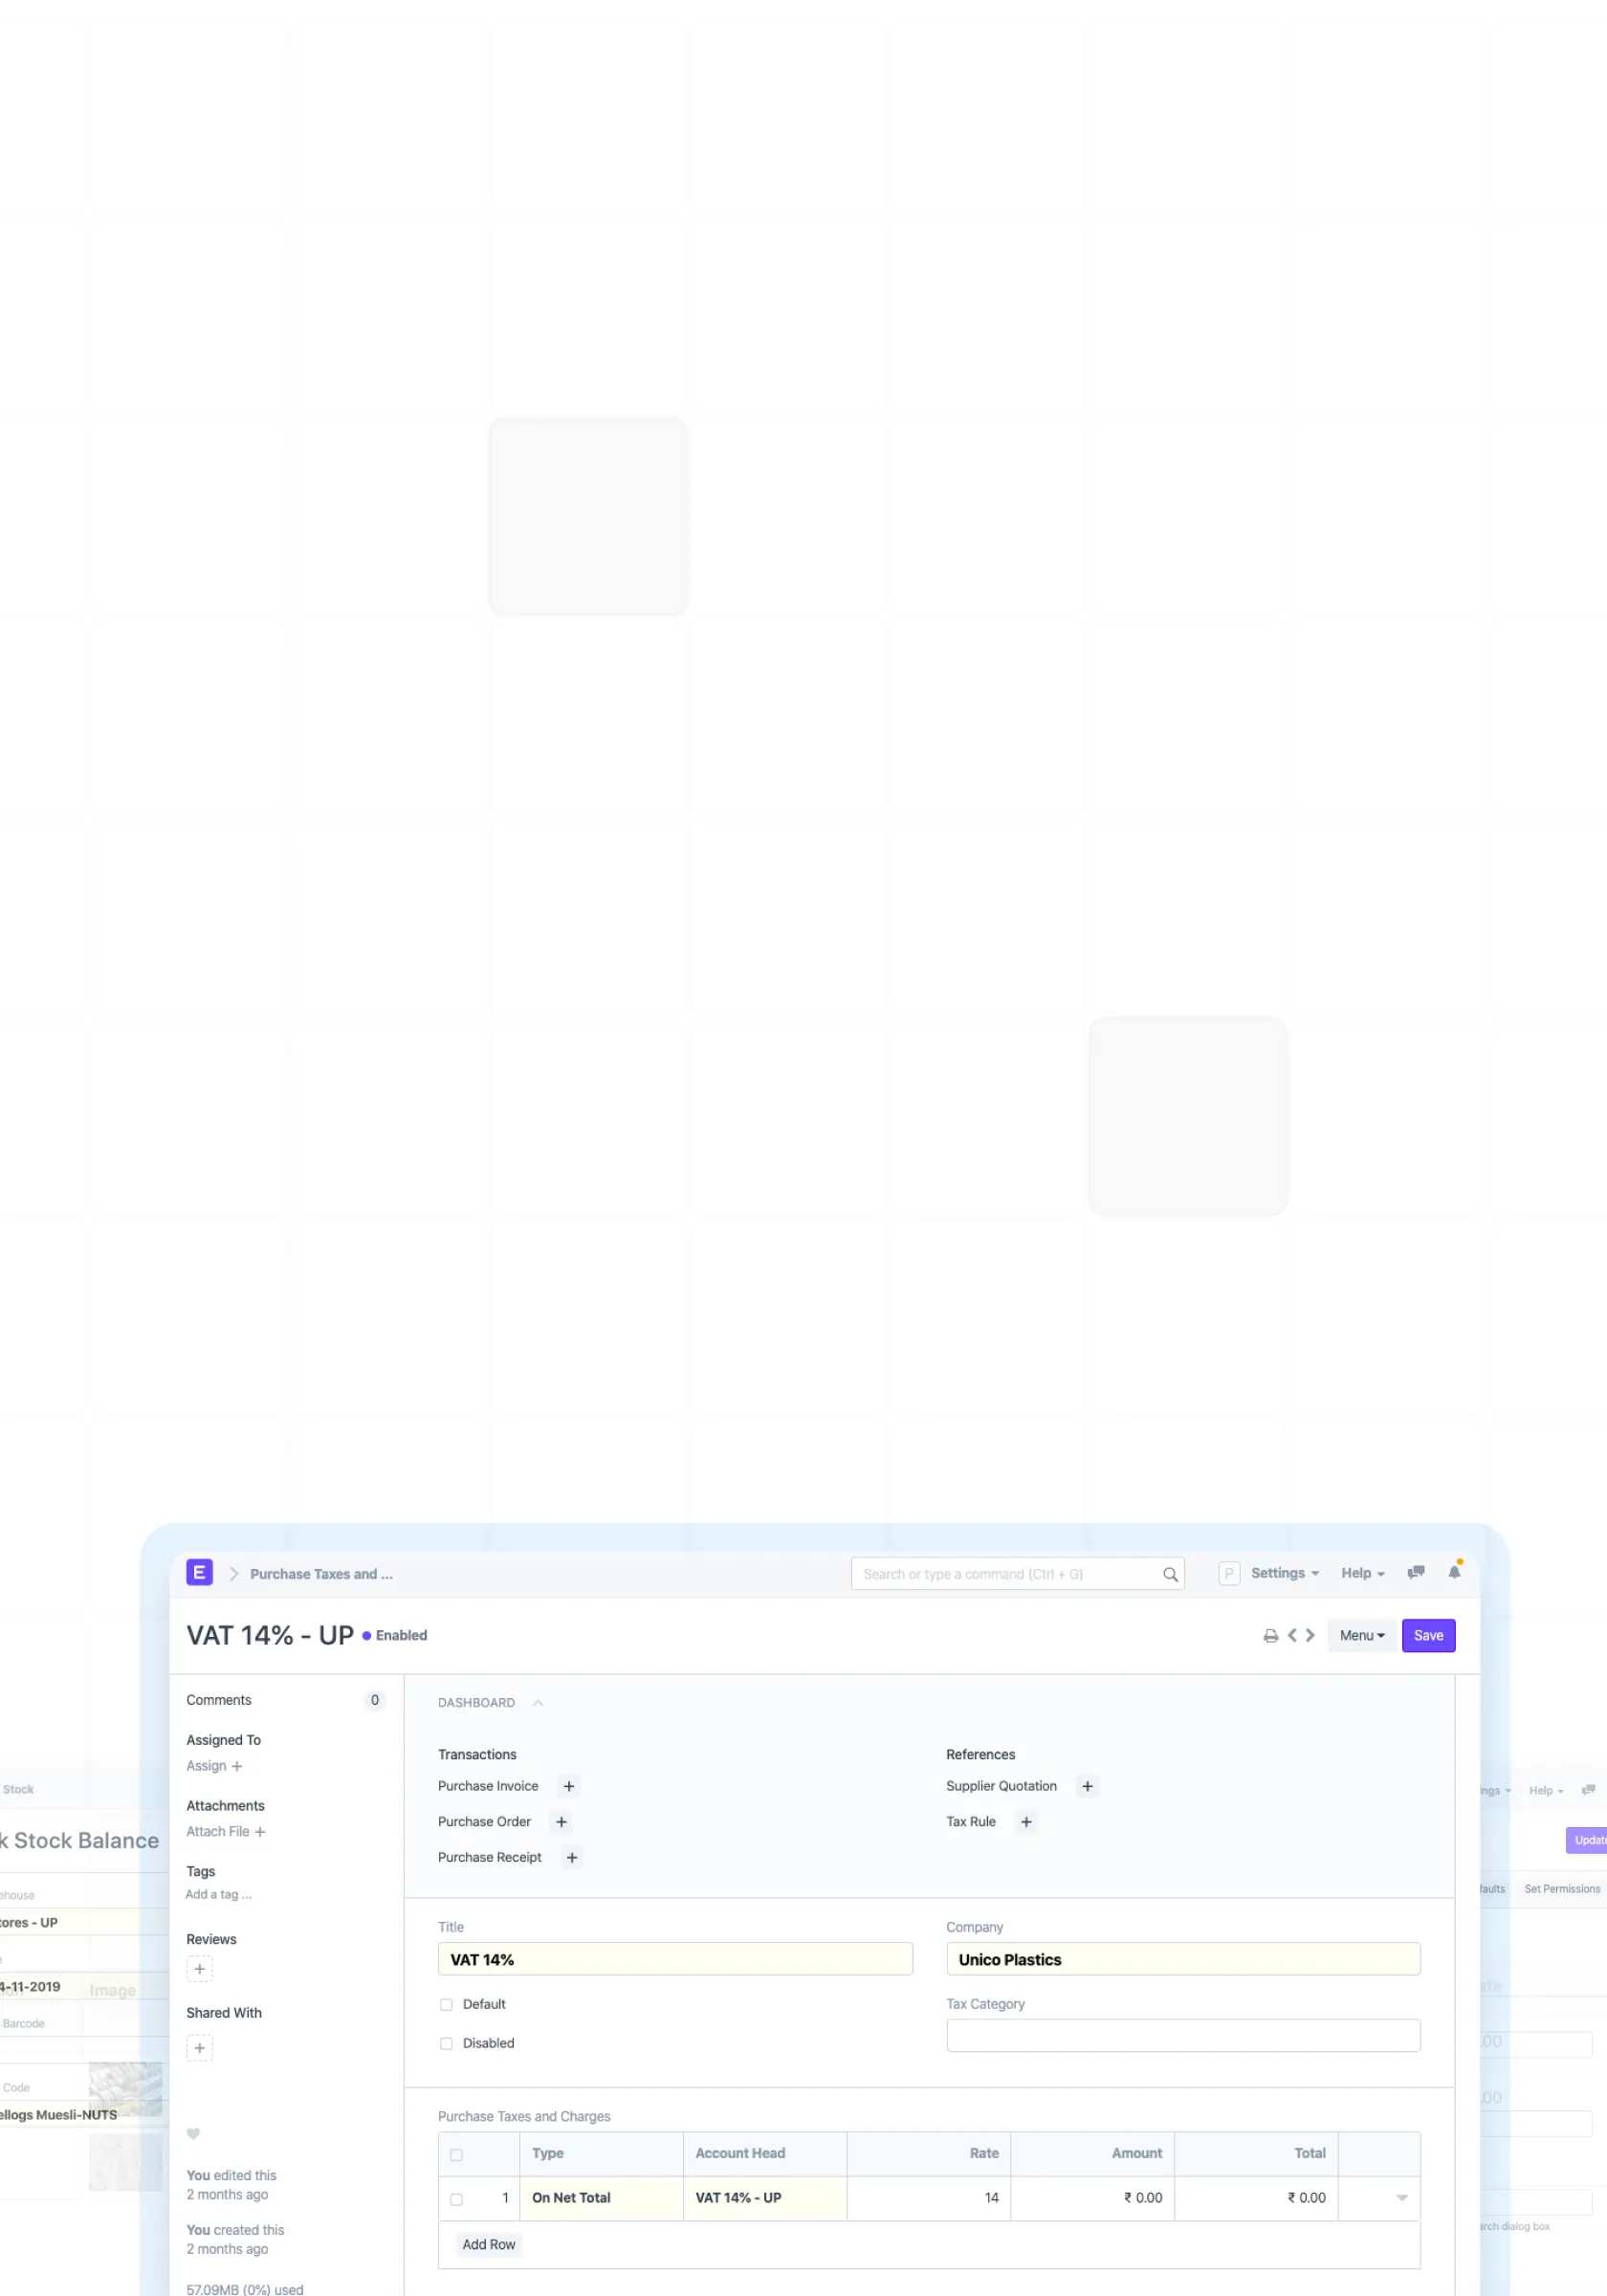Add new Tax Rule plus icon

[x=1026, y=1822]
